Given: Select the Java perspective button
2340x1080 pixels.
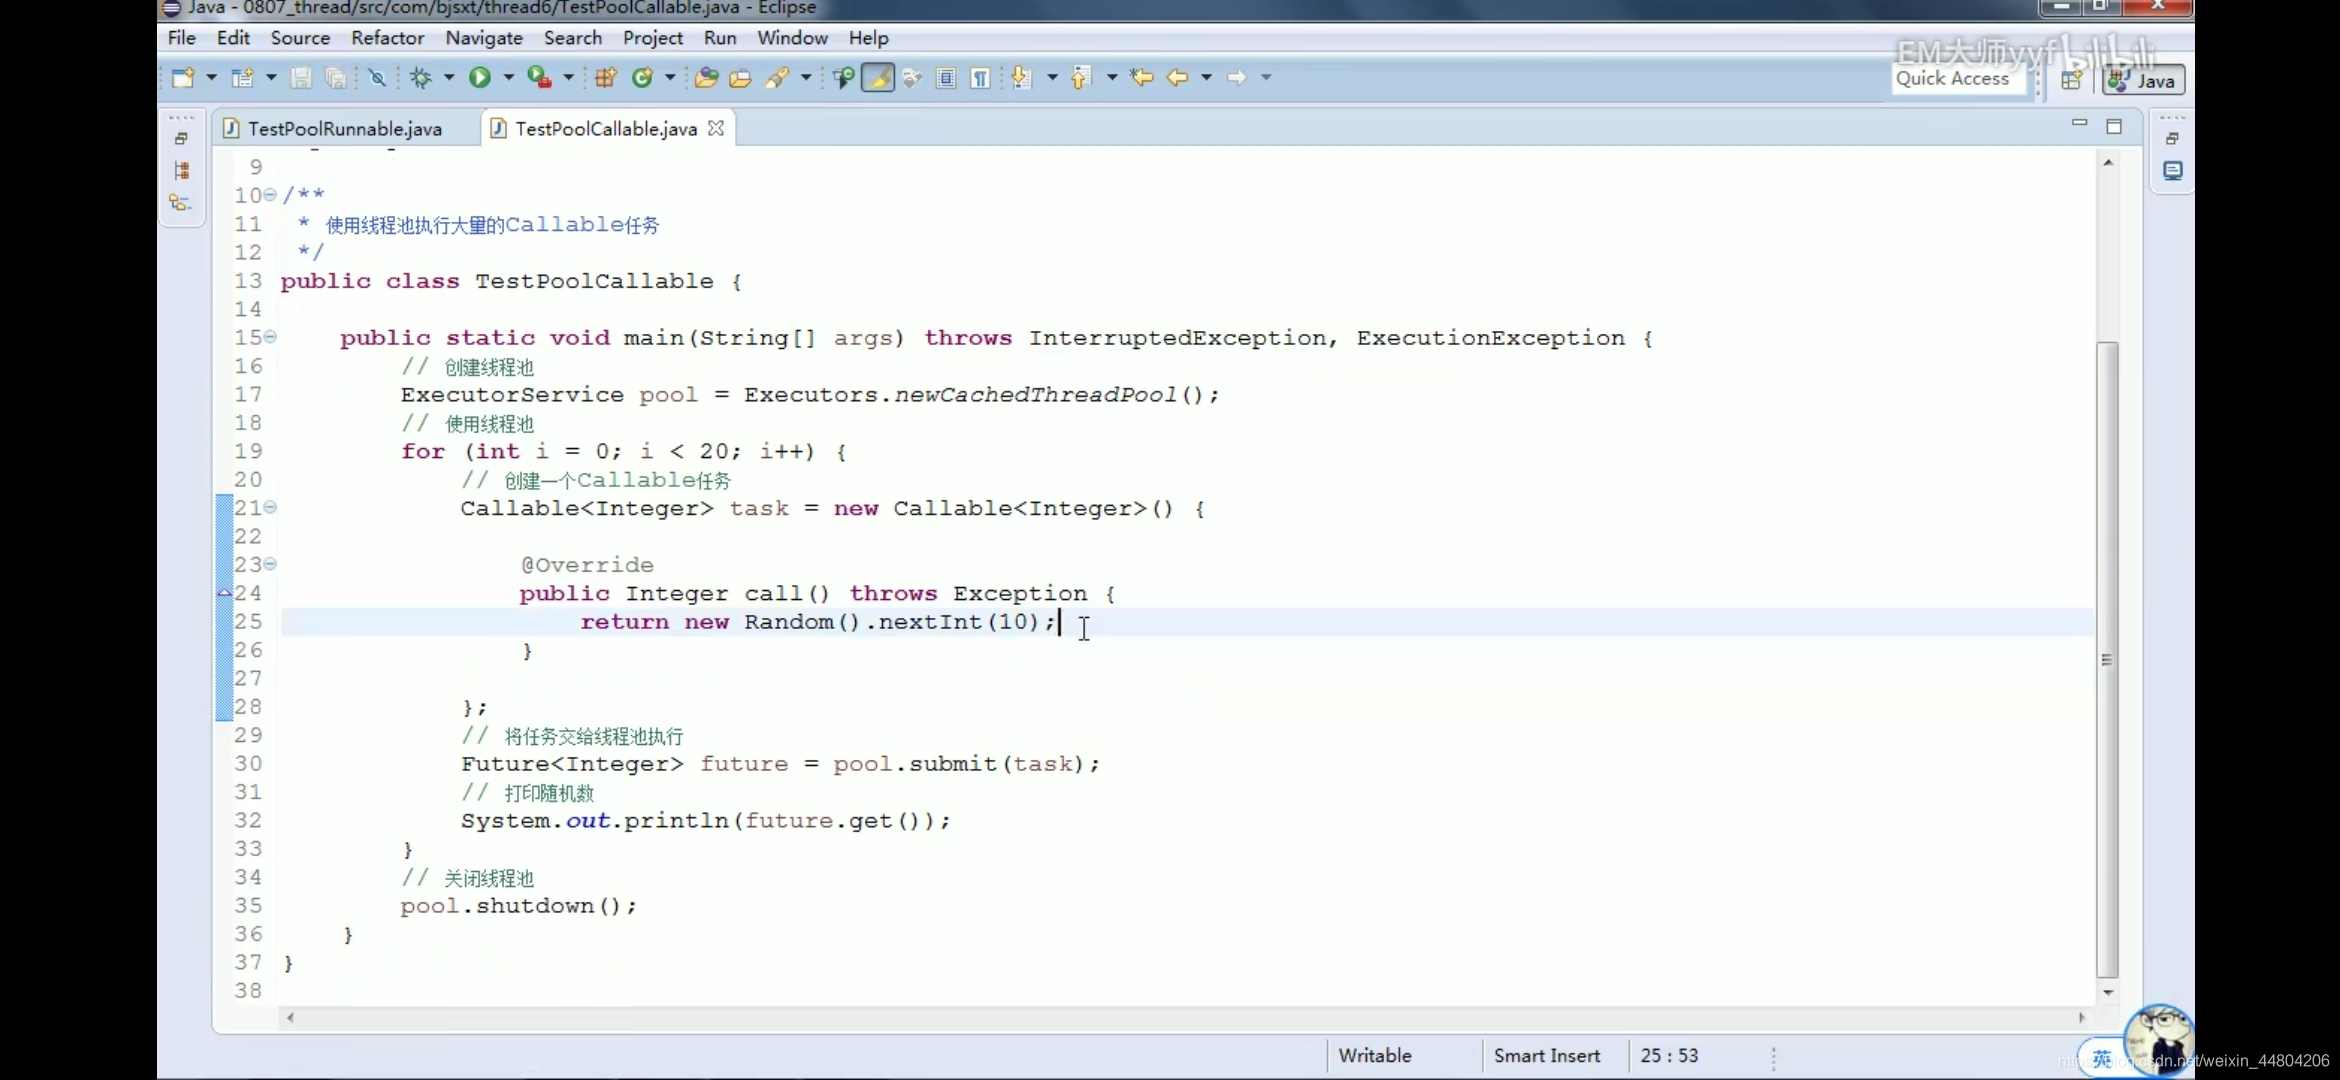Looking at the screenshot, I should pyautogui.click(x=2144, y=80).
